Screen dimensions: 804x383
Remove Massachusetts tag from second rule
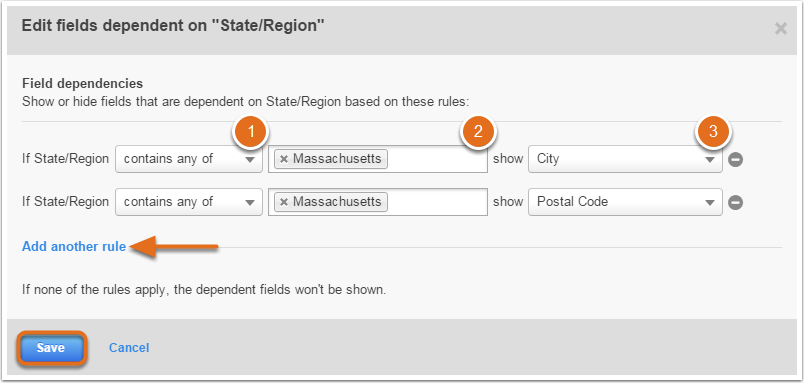point(284,202)
